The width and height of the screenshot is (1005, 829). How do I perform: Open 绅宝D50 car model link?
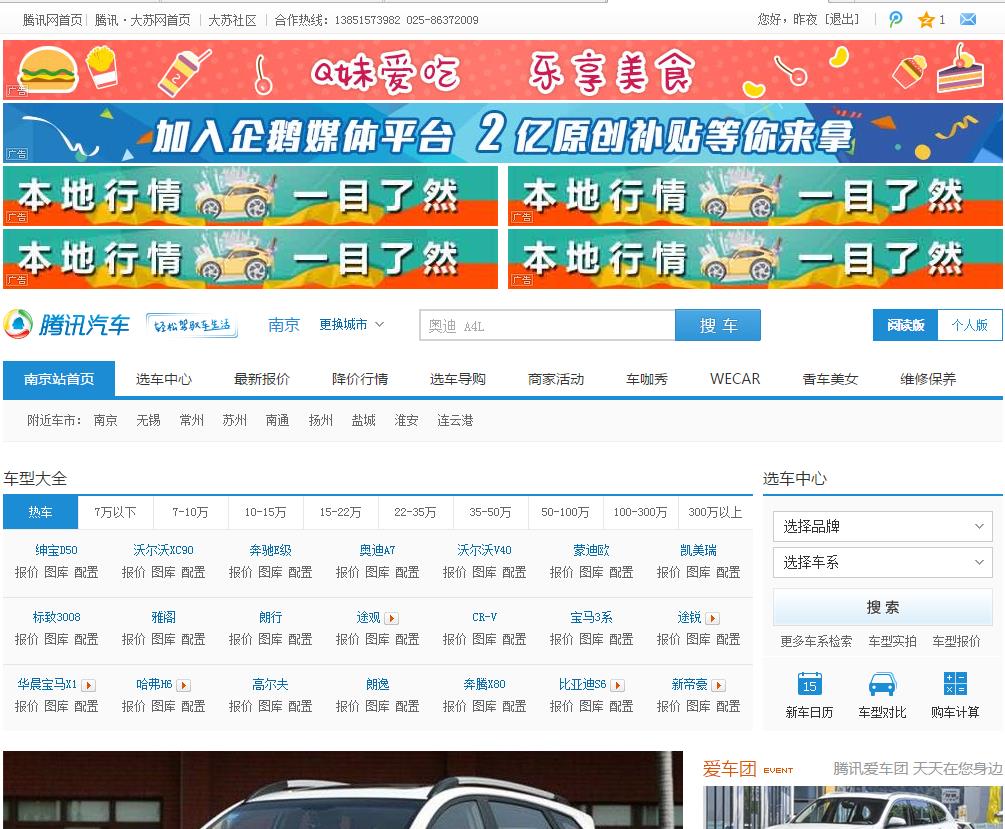56,550
